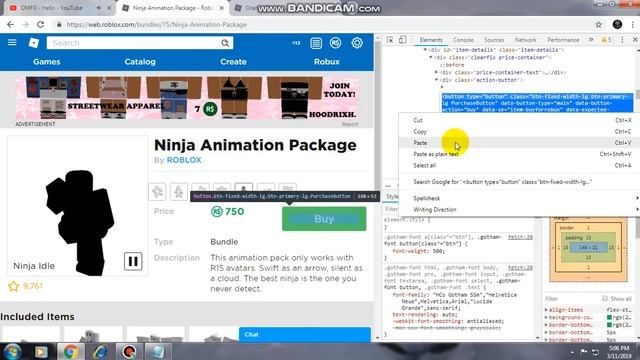Open Games navigation link

click(x=47, y=62)
